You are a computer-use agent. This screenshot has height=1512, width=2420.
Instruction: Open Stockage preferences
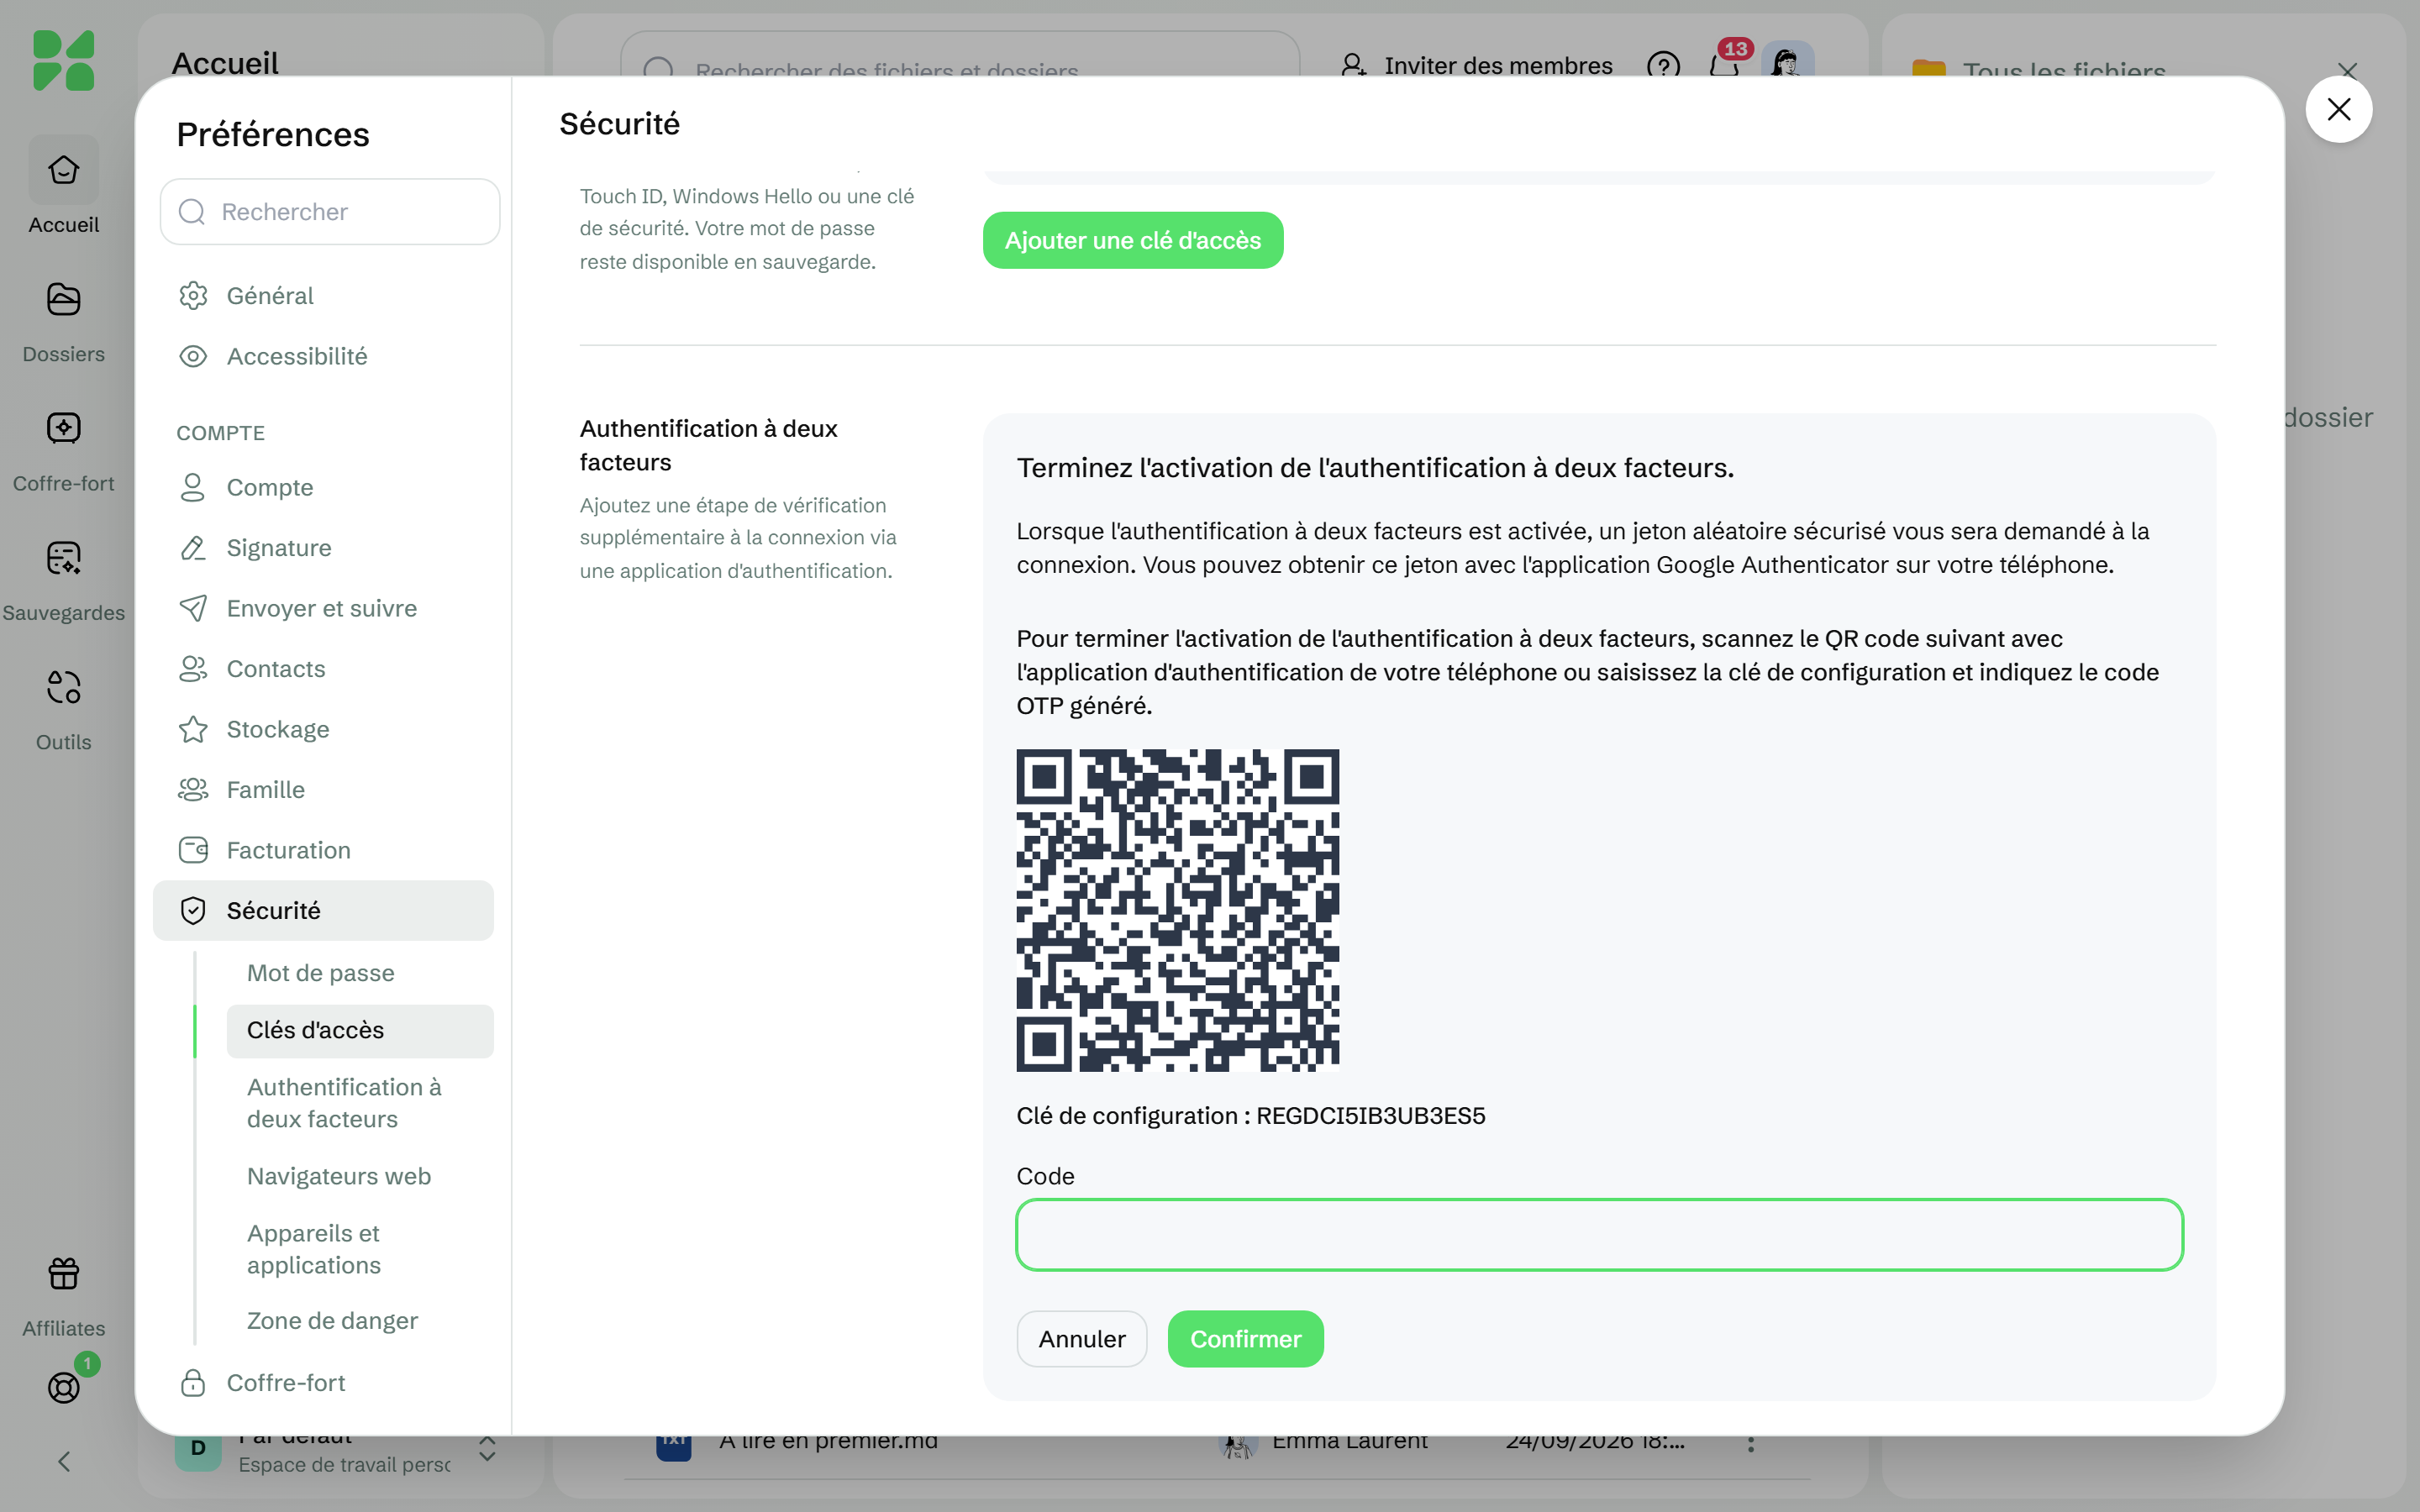323,729
